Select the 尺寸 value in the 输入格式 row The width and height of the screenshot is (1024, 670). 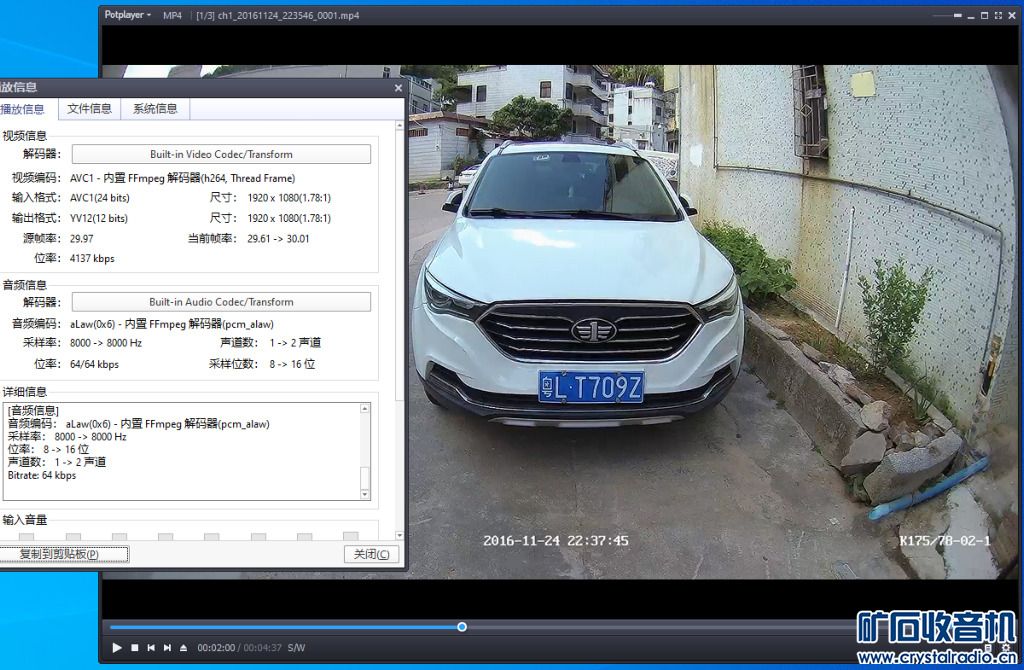point(289,198)
